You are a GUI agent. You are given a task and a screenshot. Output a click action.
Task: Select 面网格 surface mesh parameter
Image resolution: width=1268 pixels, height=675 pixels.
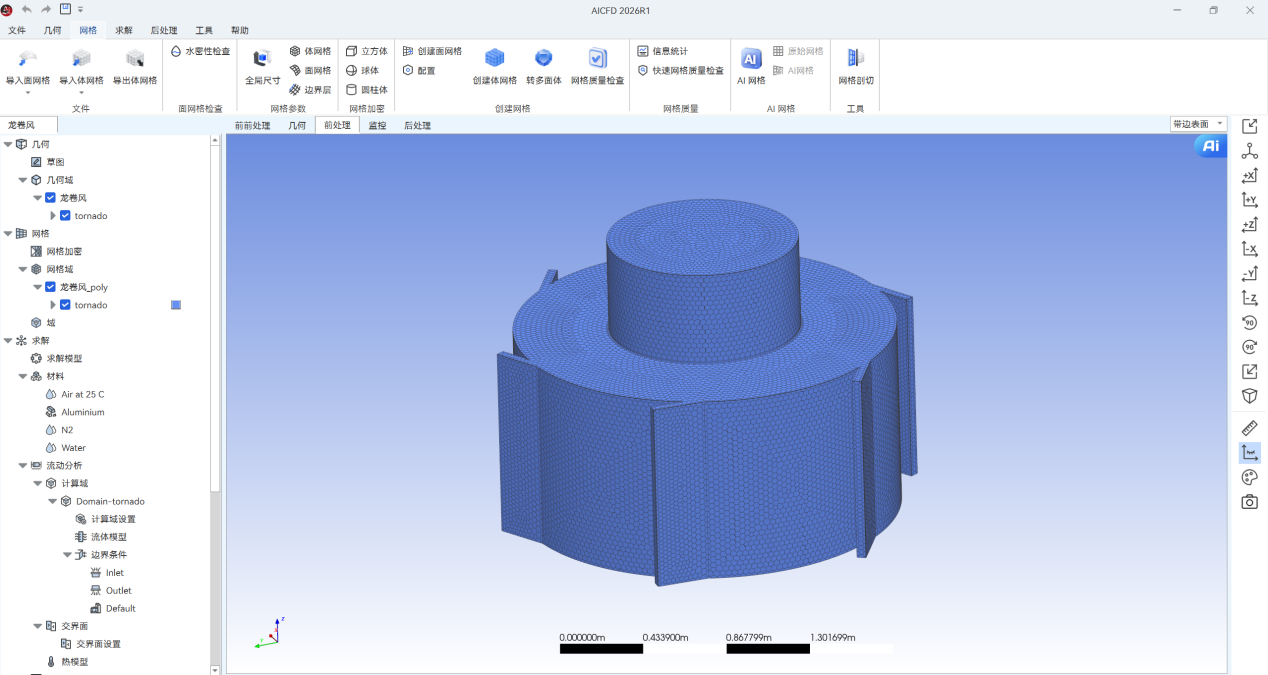(310, 70)
